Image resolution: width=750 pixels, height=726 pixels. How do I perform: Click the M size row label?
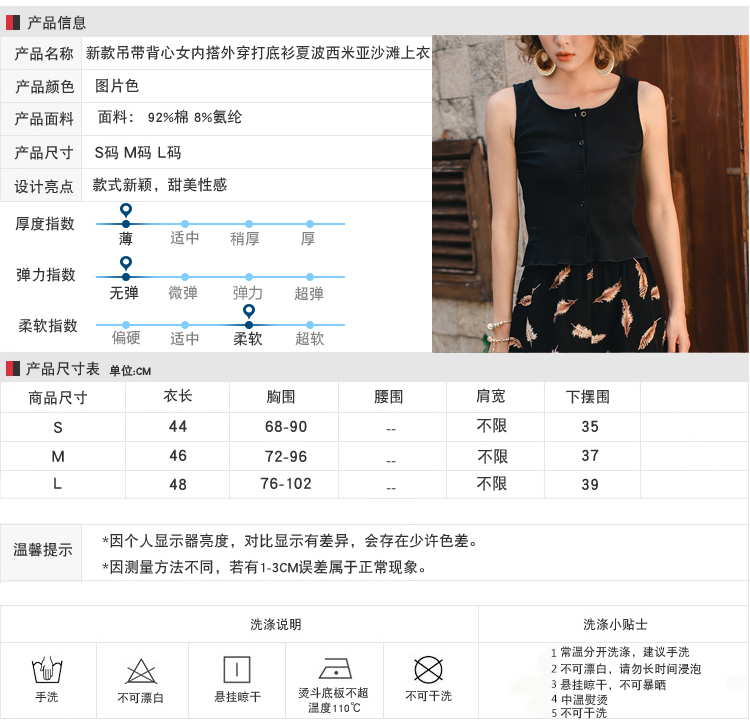[x=58, y=456]
